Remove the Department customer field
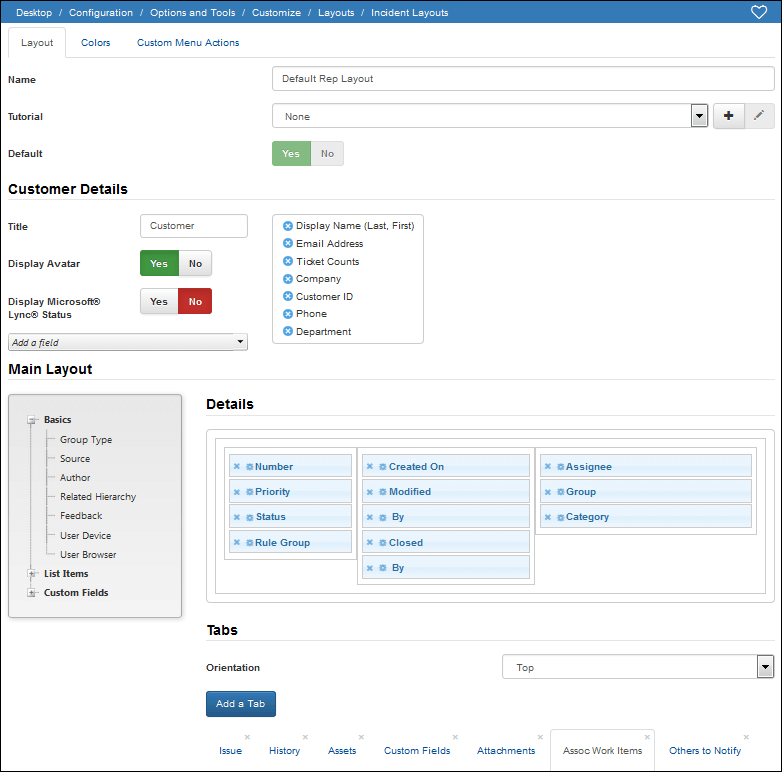Viewport: 782px width, 772px height. (288, 331)
